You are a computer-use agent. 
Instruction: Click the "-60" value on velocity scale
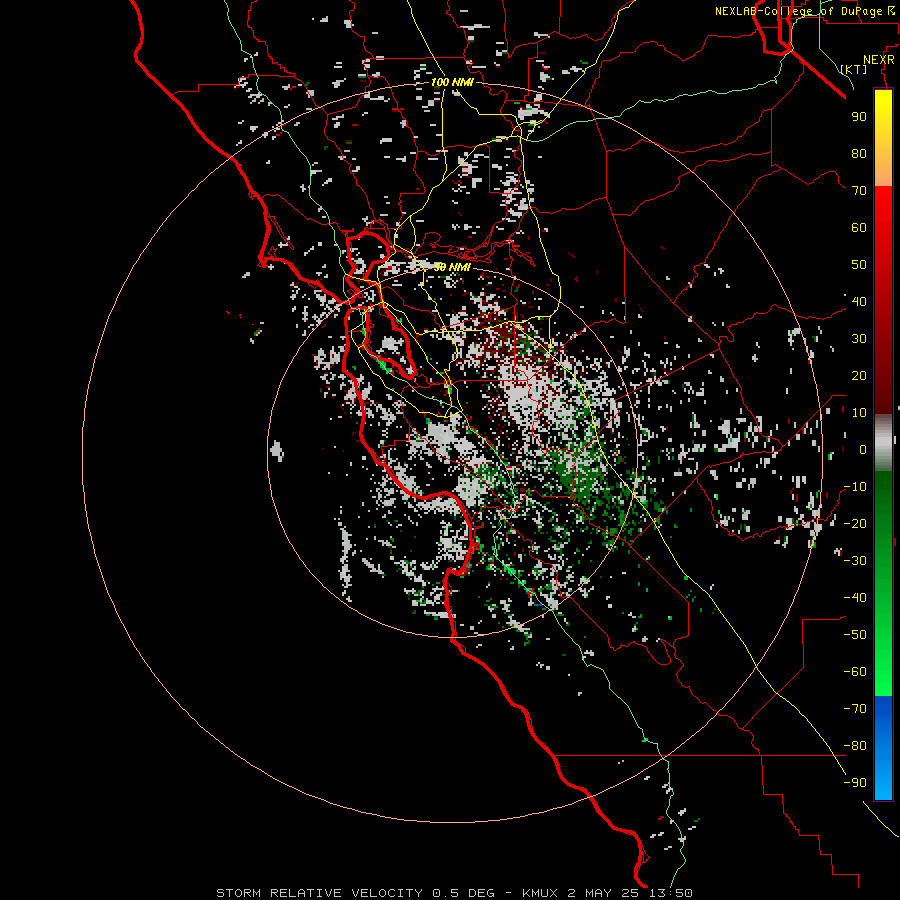(x=855, y=672)
